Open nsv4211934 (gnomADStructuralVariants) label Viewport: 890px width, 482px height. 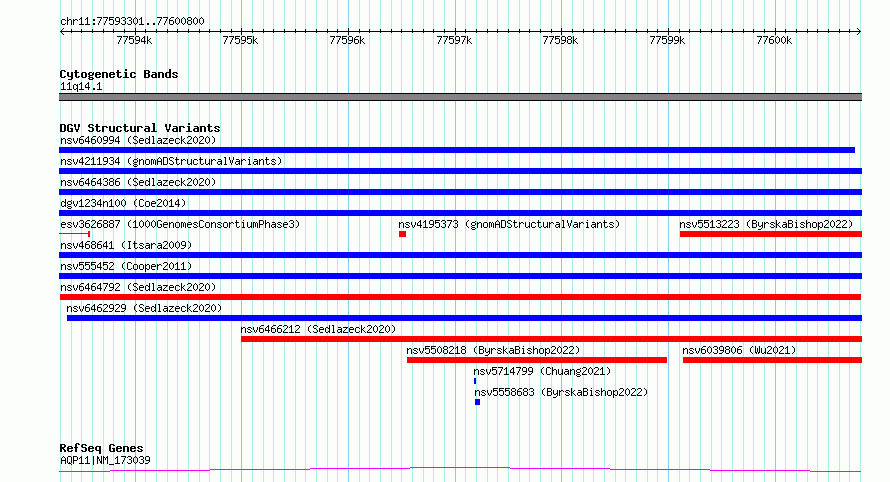click(171, 161)
